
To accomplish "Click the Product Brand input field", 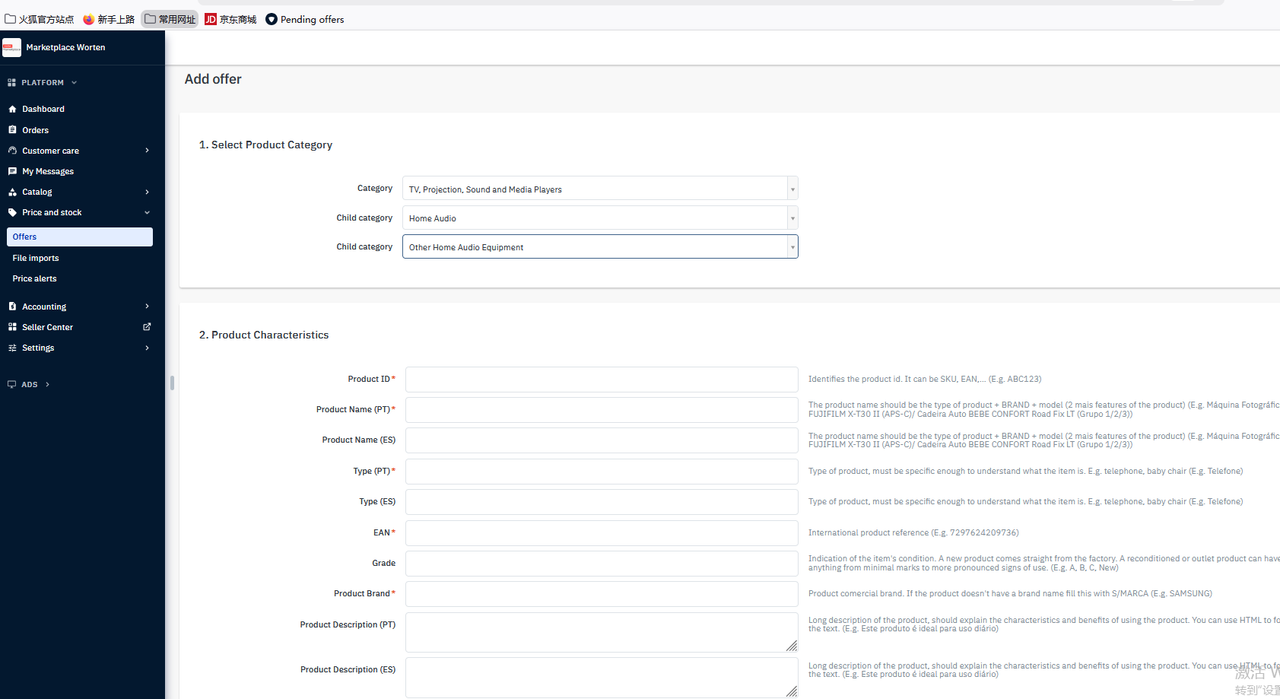I will pos(602,594).
